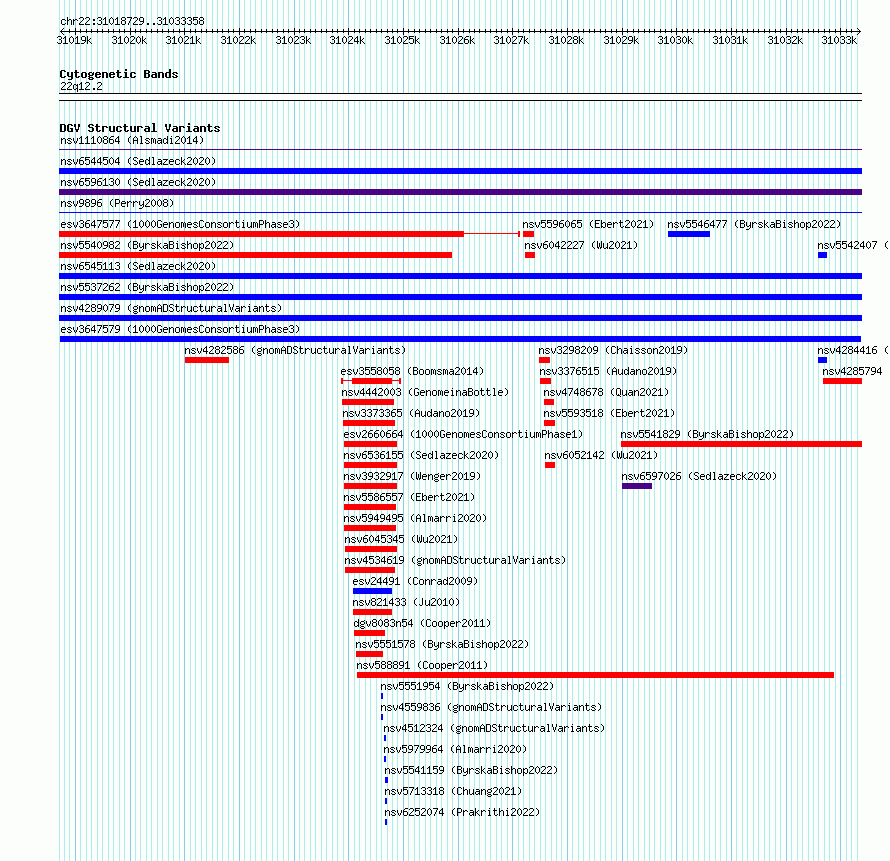The width and height of the screenshot is (890, 861).
Task: Click nsv5541829 (ByrskaBishop2022) label
Action: pyautogui.click(x=707, y=434)
